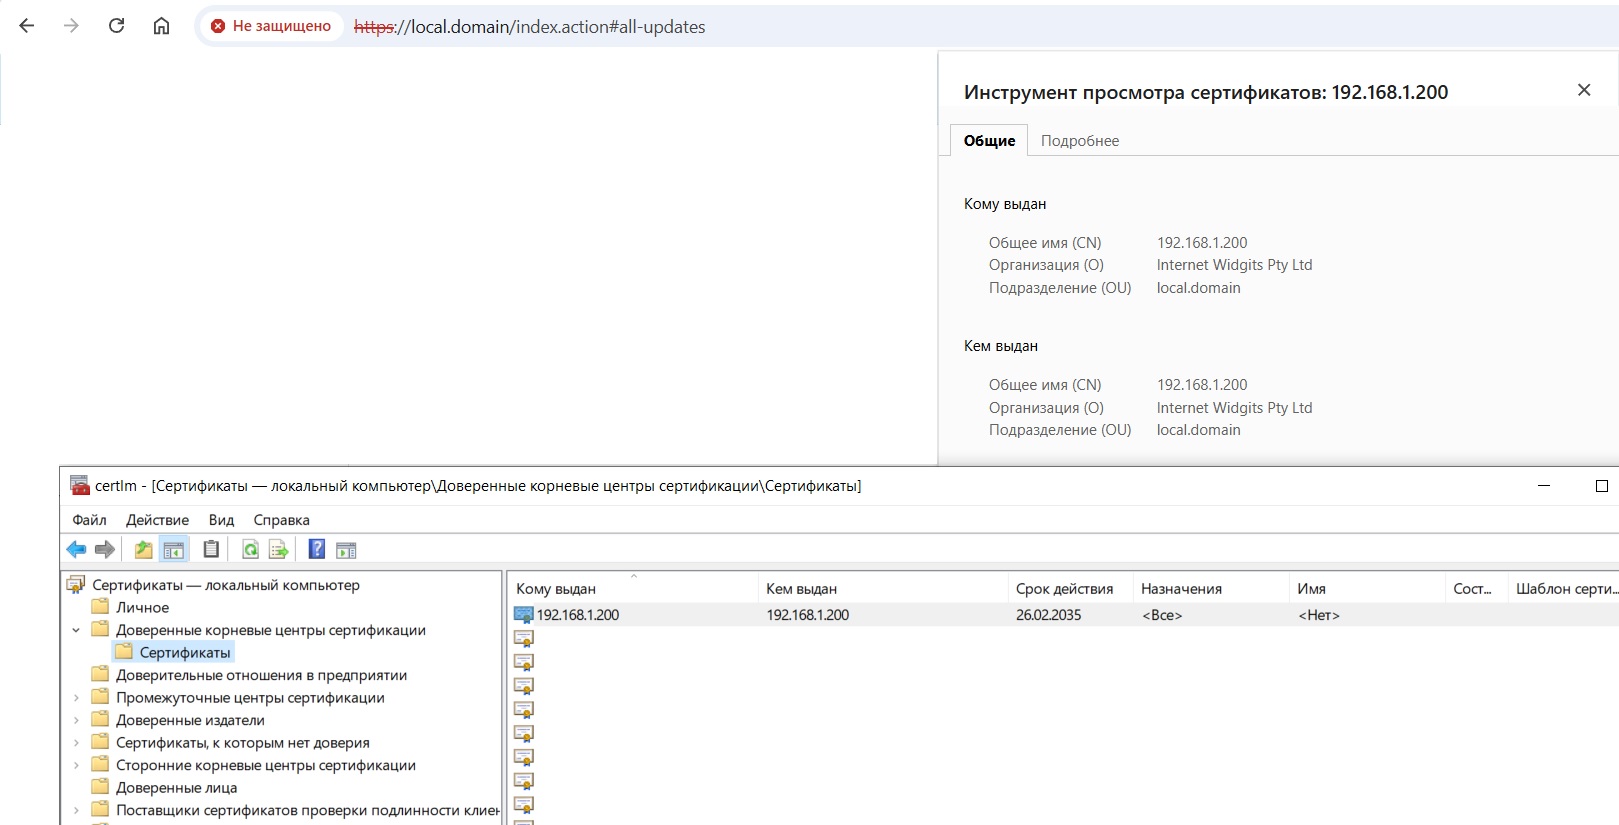Maximize the certlm window
1619x825 pixels.
point(1601,486)
